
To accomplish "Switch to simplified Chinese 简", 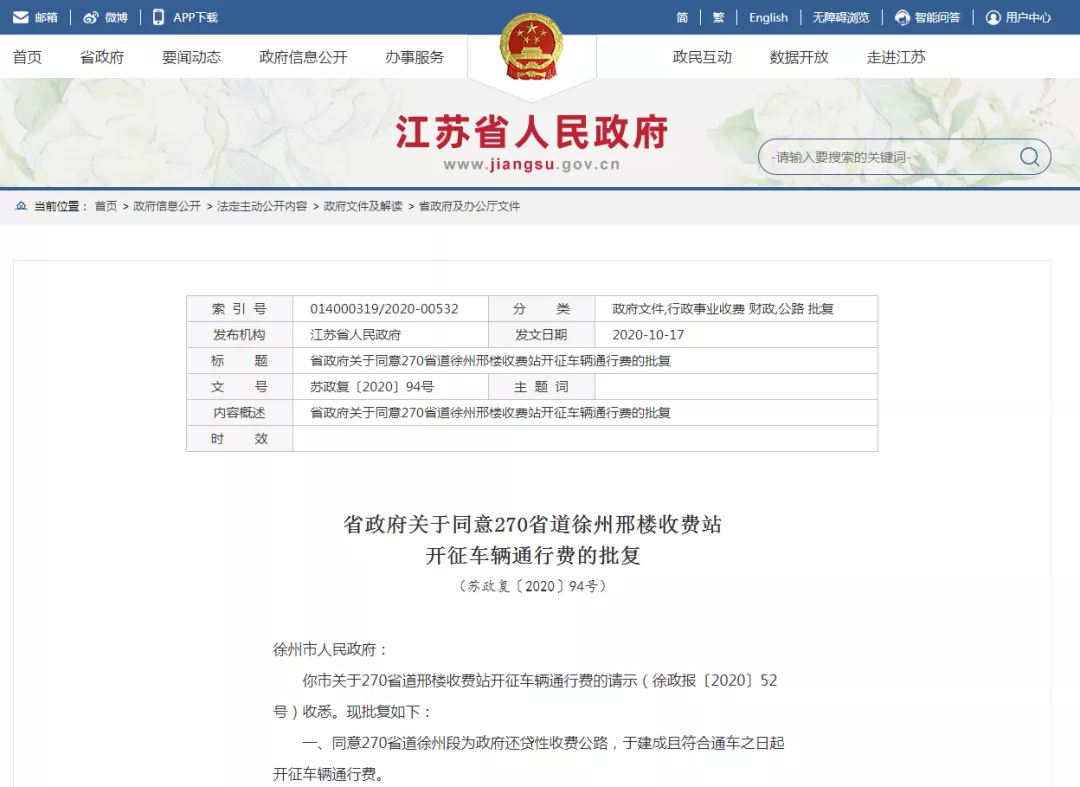I will [x=682, y=17].
